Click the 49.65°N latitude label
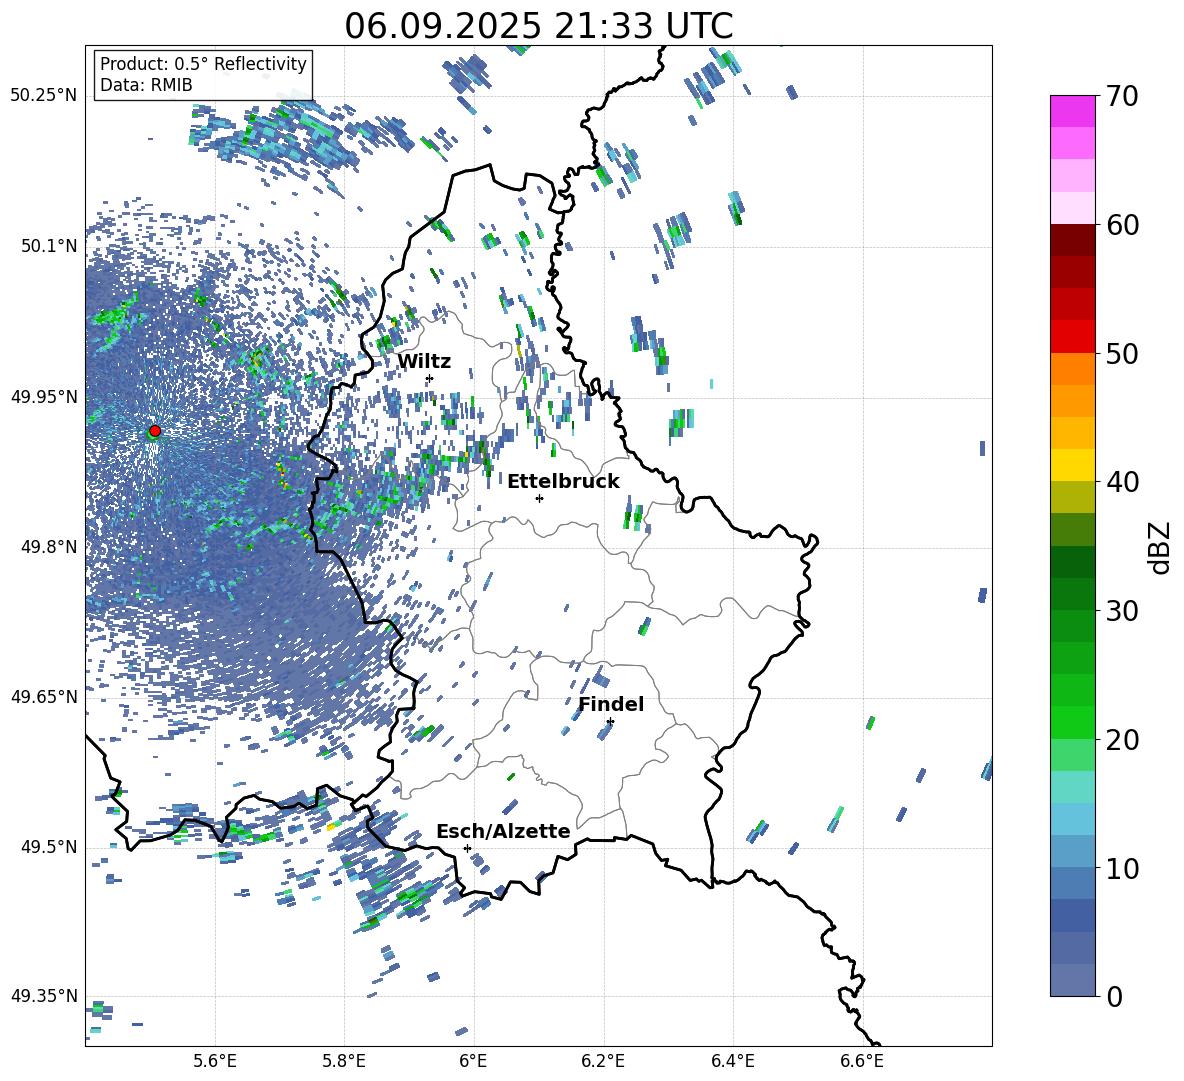 point(44,696)
